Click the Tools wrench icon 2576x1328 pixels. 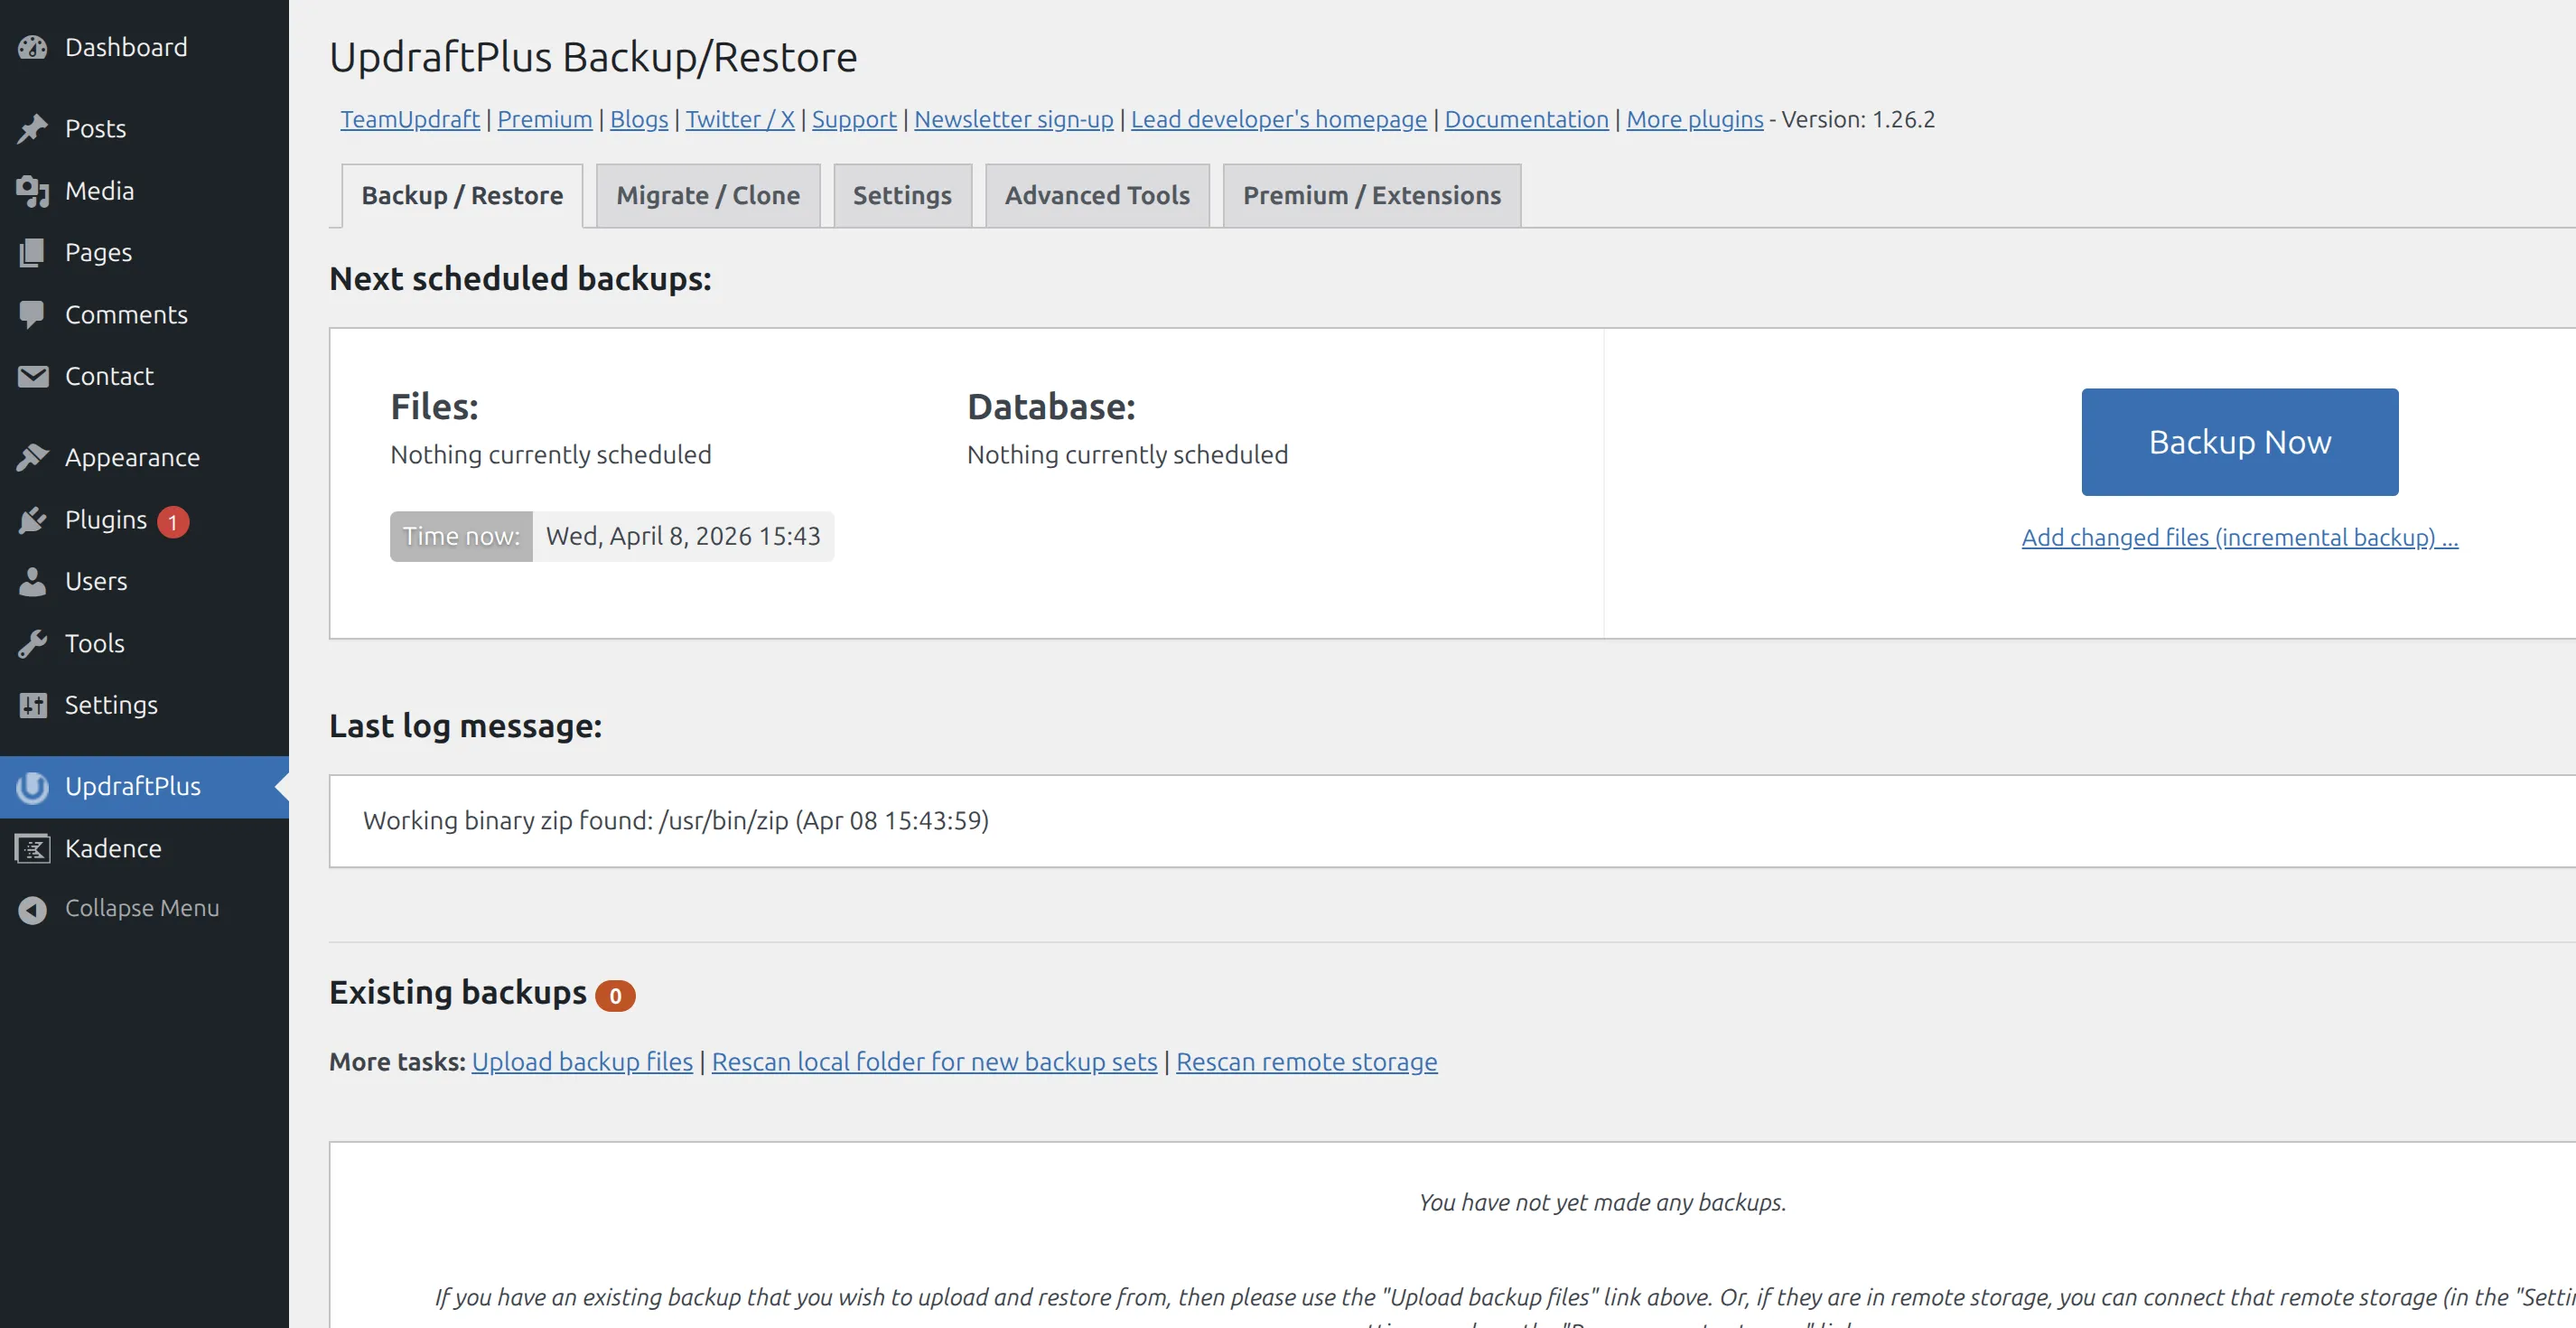(32, 643)
